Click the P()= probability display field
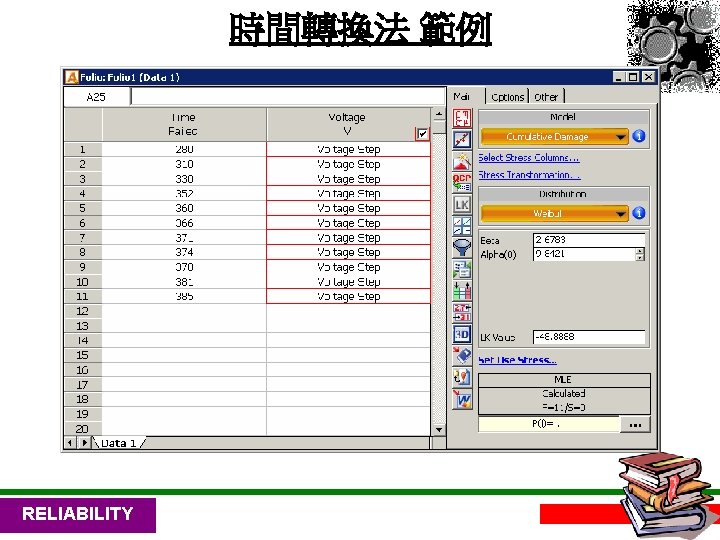This screenshot has height=540, width=720. (x=549, y=424)
